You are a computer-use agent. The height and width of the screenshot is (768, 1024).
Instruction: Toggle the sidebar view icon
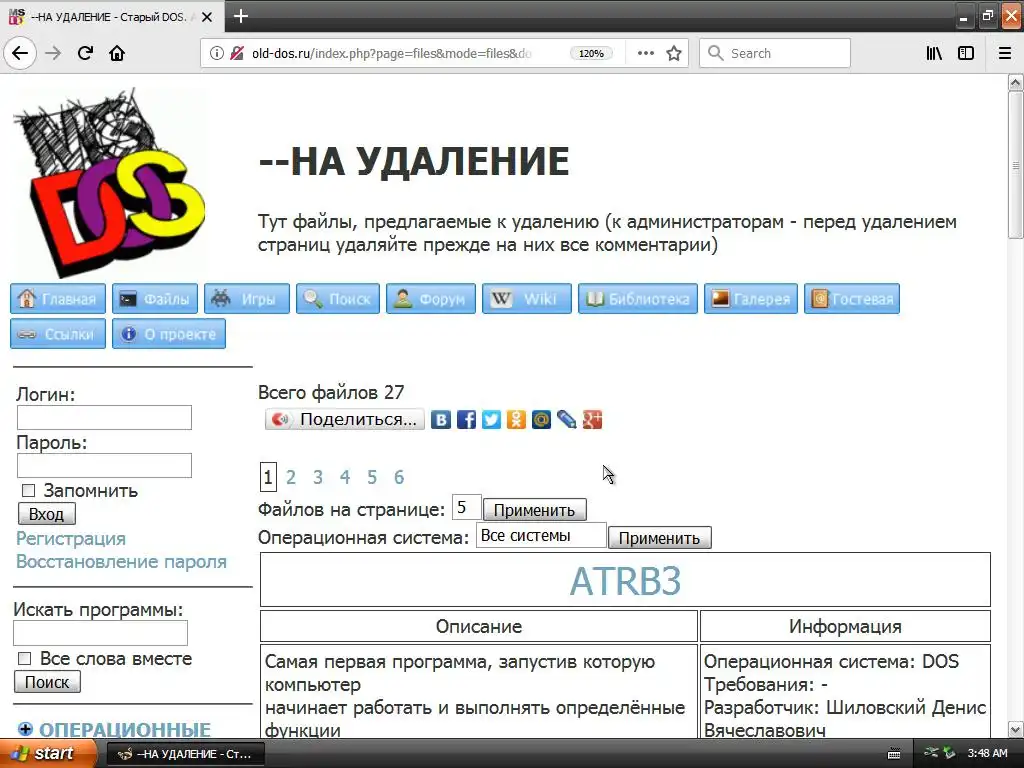coord(966,53)
